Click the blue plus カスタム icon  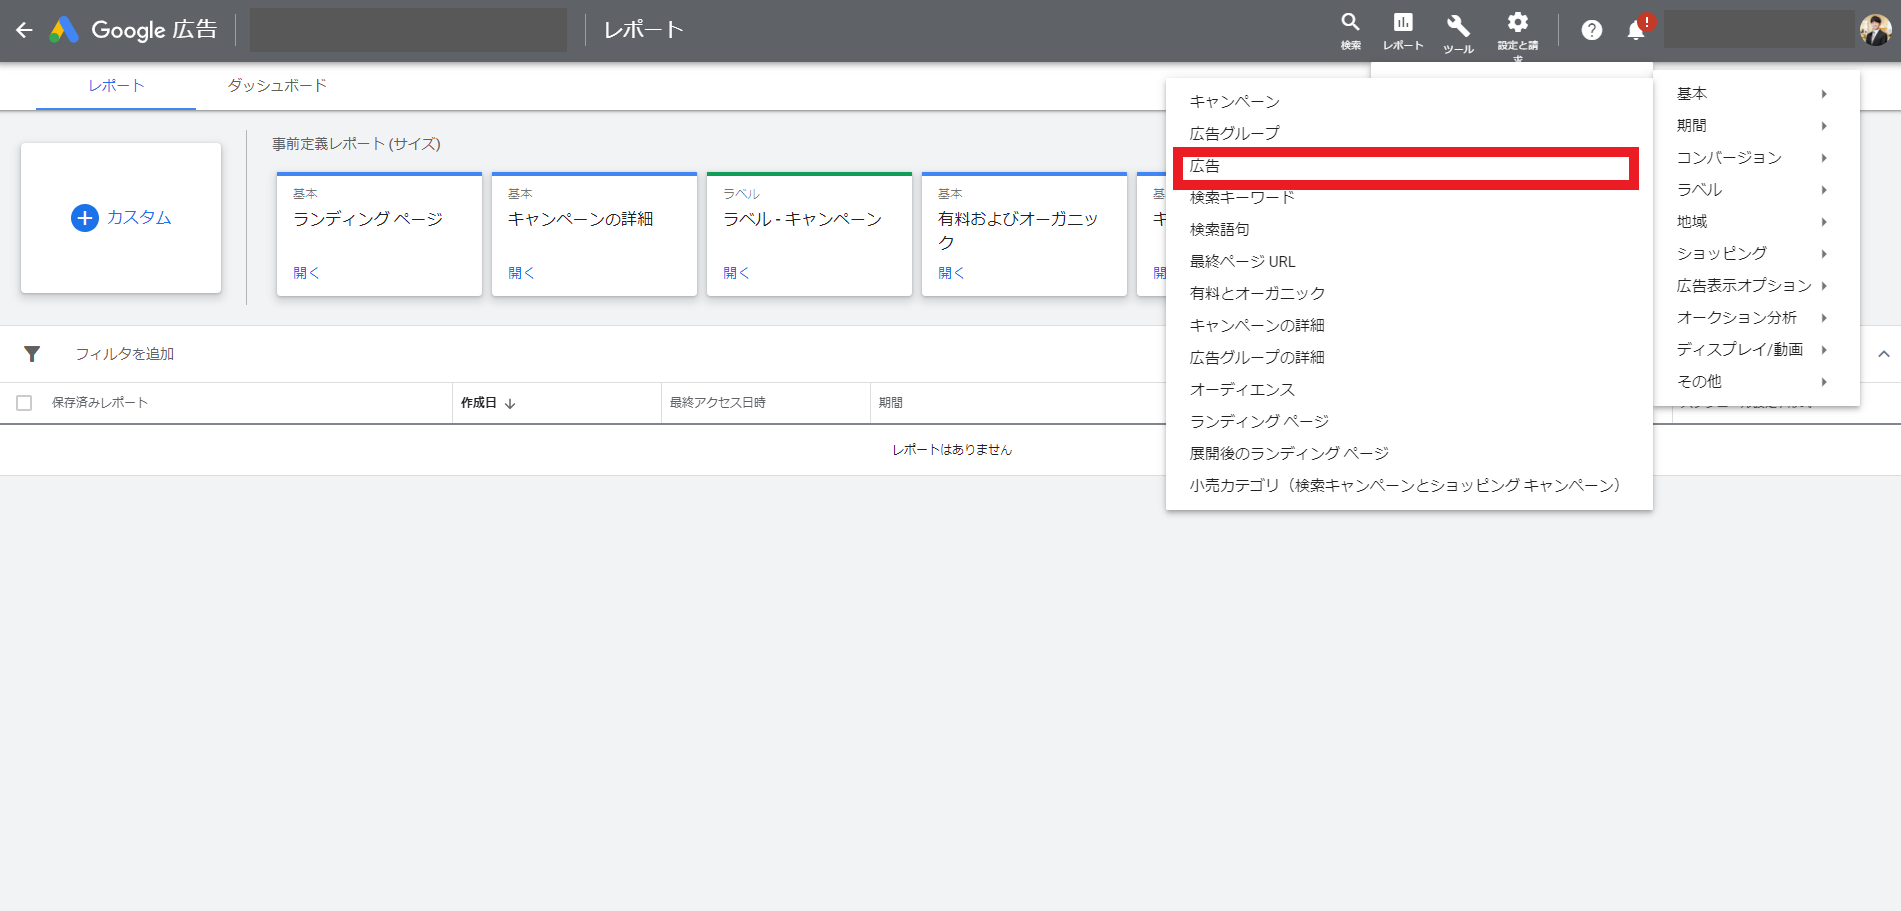85,218
